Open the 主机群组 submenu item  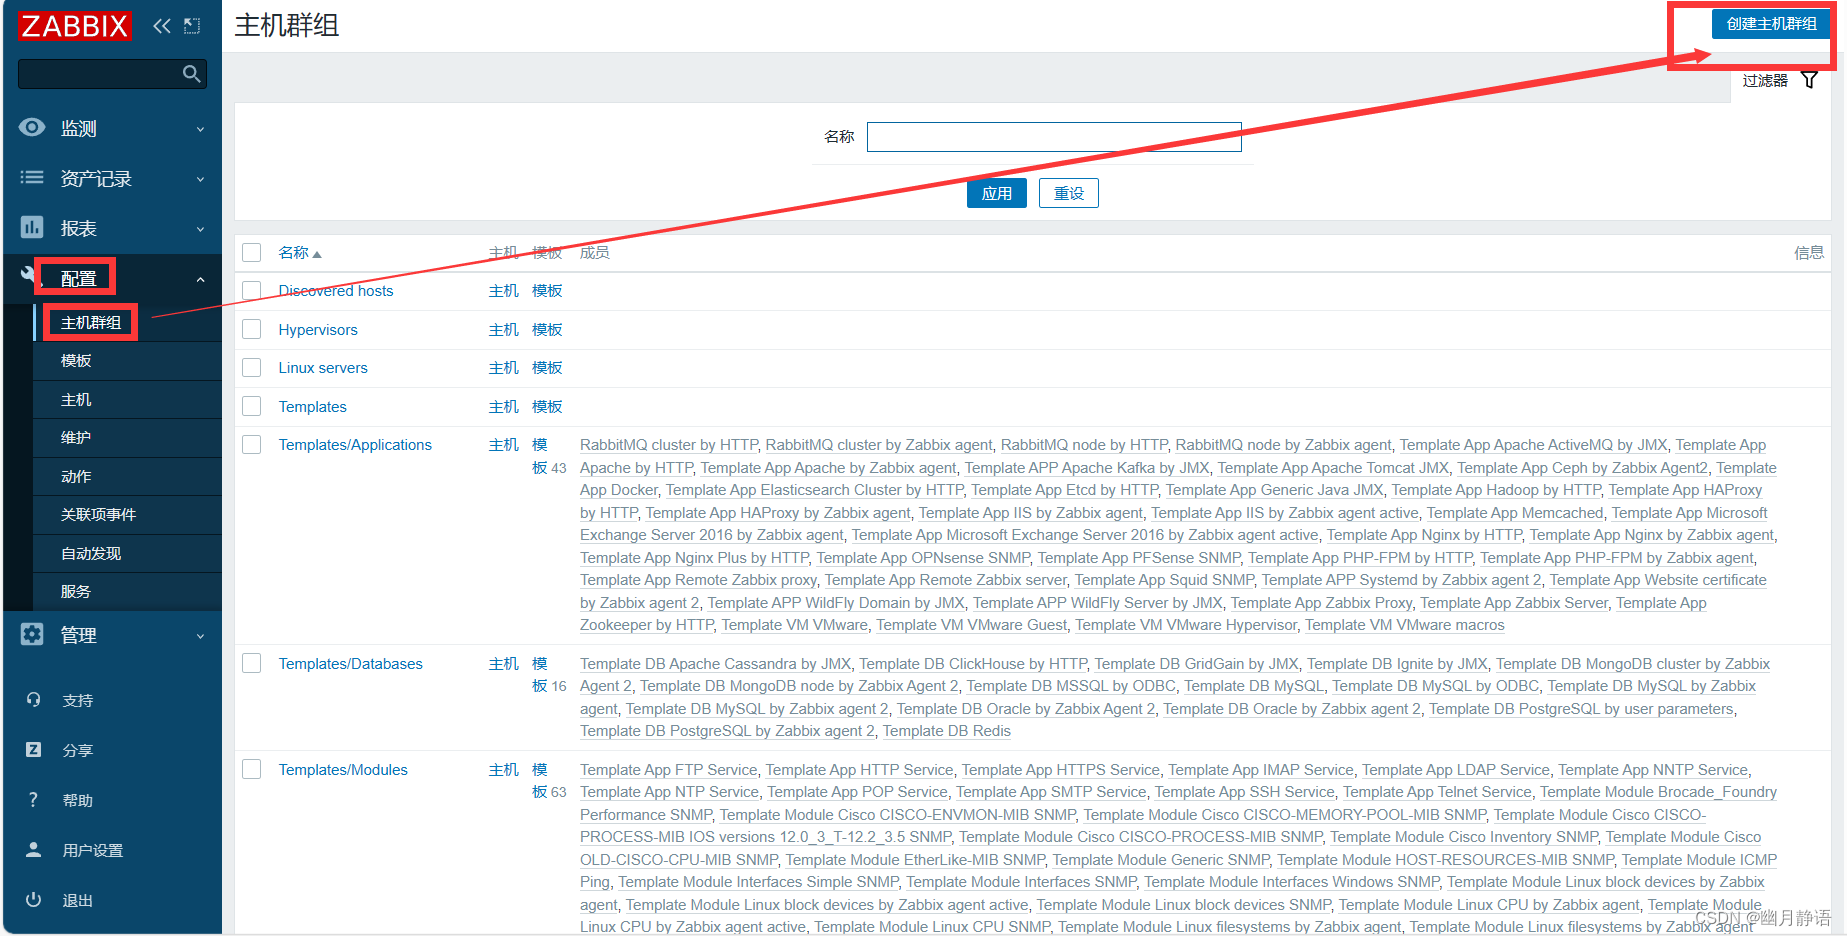(x=91, y=322)
